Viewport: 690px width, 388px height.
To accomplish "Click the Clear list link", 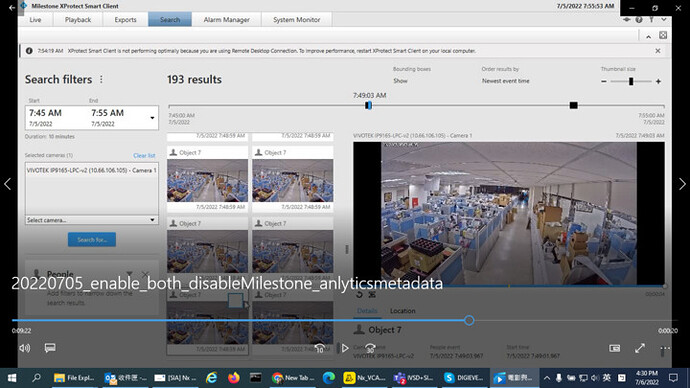I will click(144, 156).
